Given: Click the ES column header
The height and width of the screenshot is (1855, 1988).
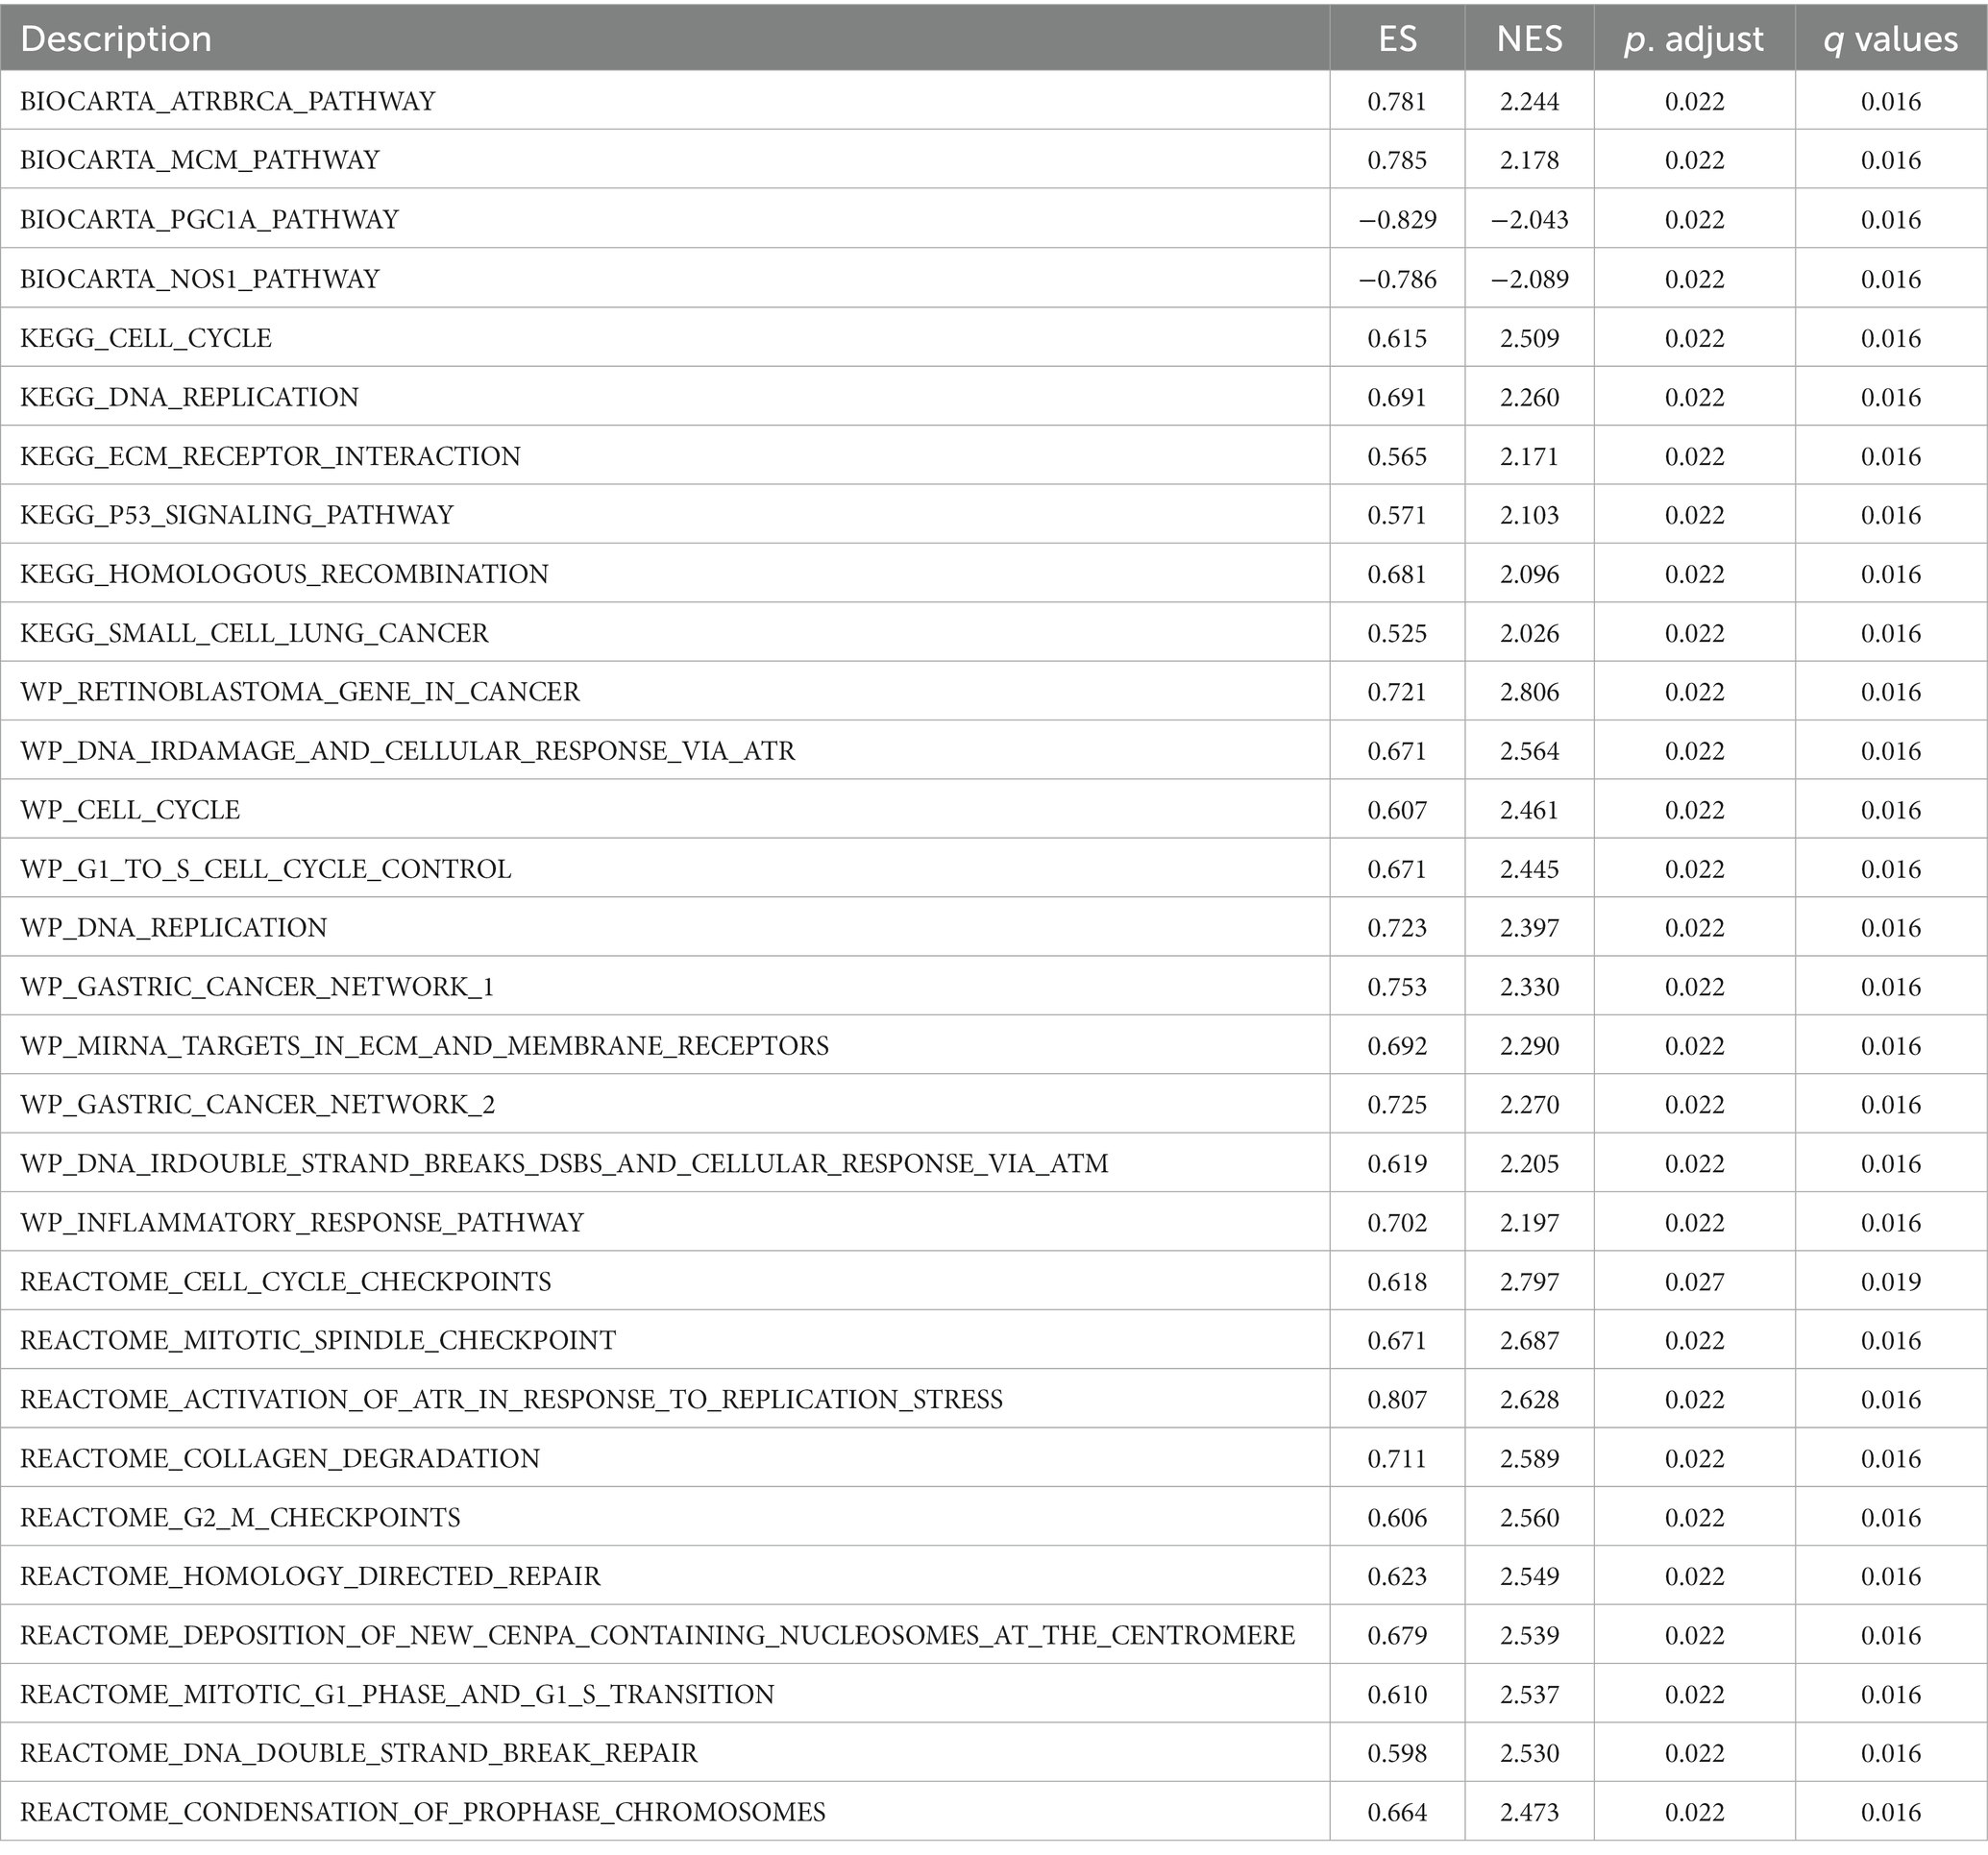Looking at the screenshot, I should [x=1397, y=39].
